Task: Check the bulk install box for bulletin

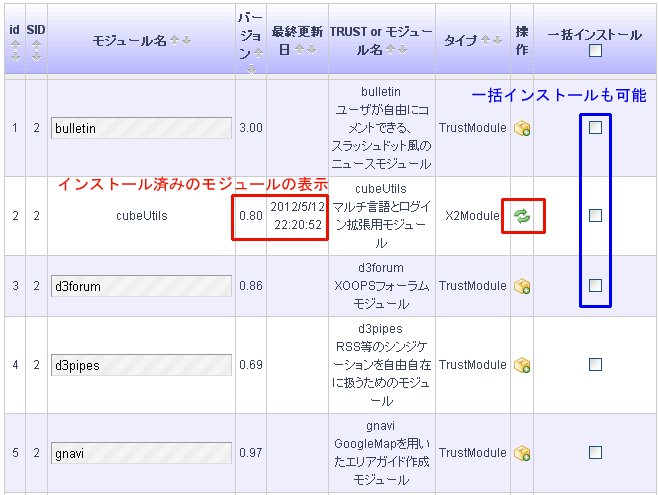Action: (596, 127)
